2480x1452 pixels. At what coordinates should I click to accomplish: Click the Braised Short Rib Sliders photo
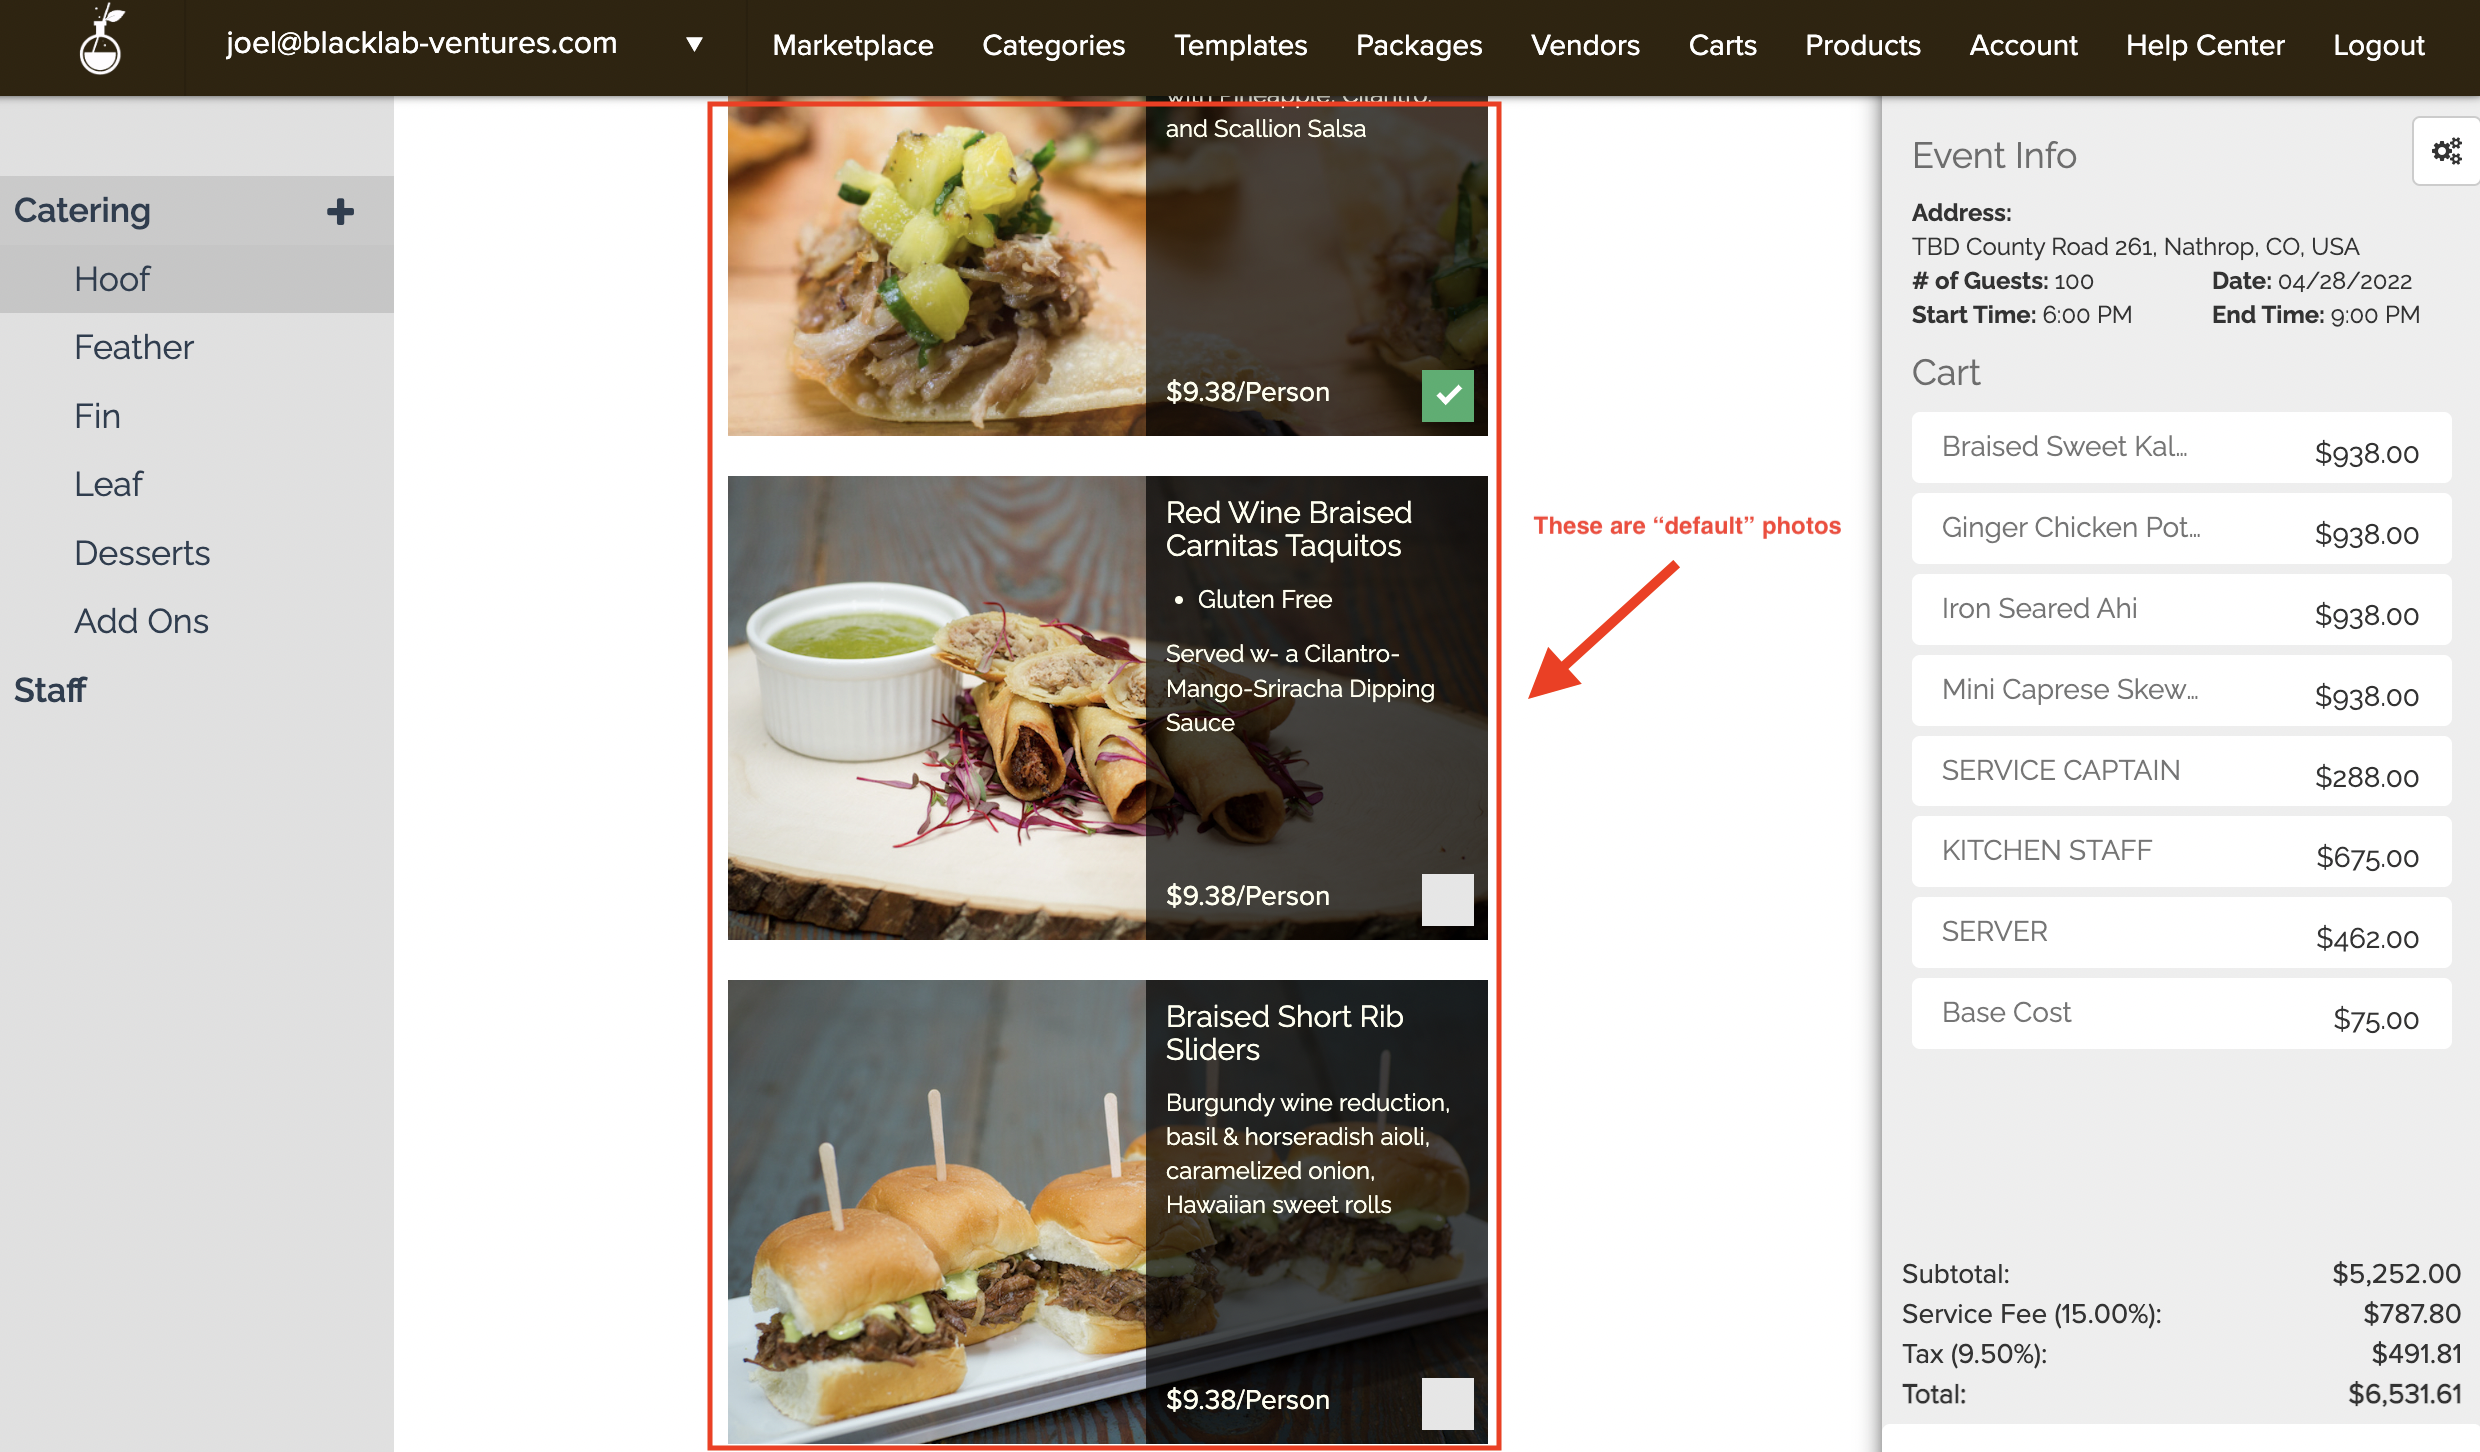(x=936, y=1211)
